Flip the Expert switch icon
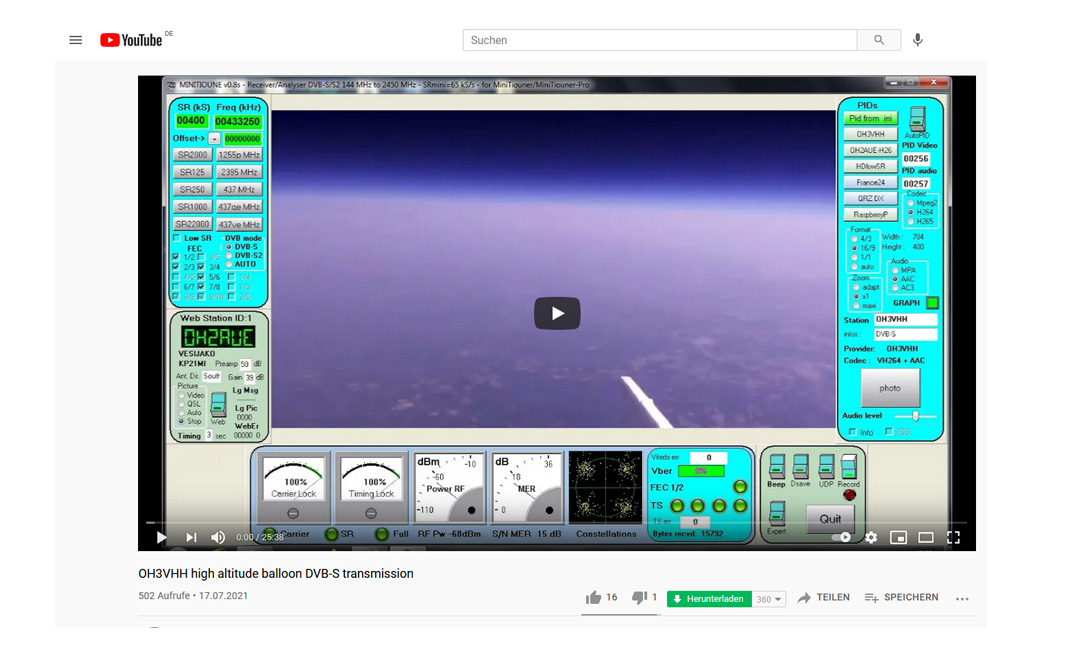Screen dimensions: 1075x650 pos(776,514)
